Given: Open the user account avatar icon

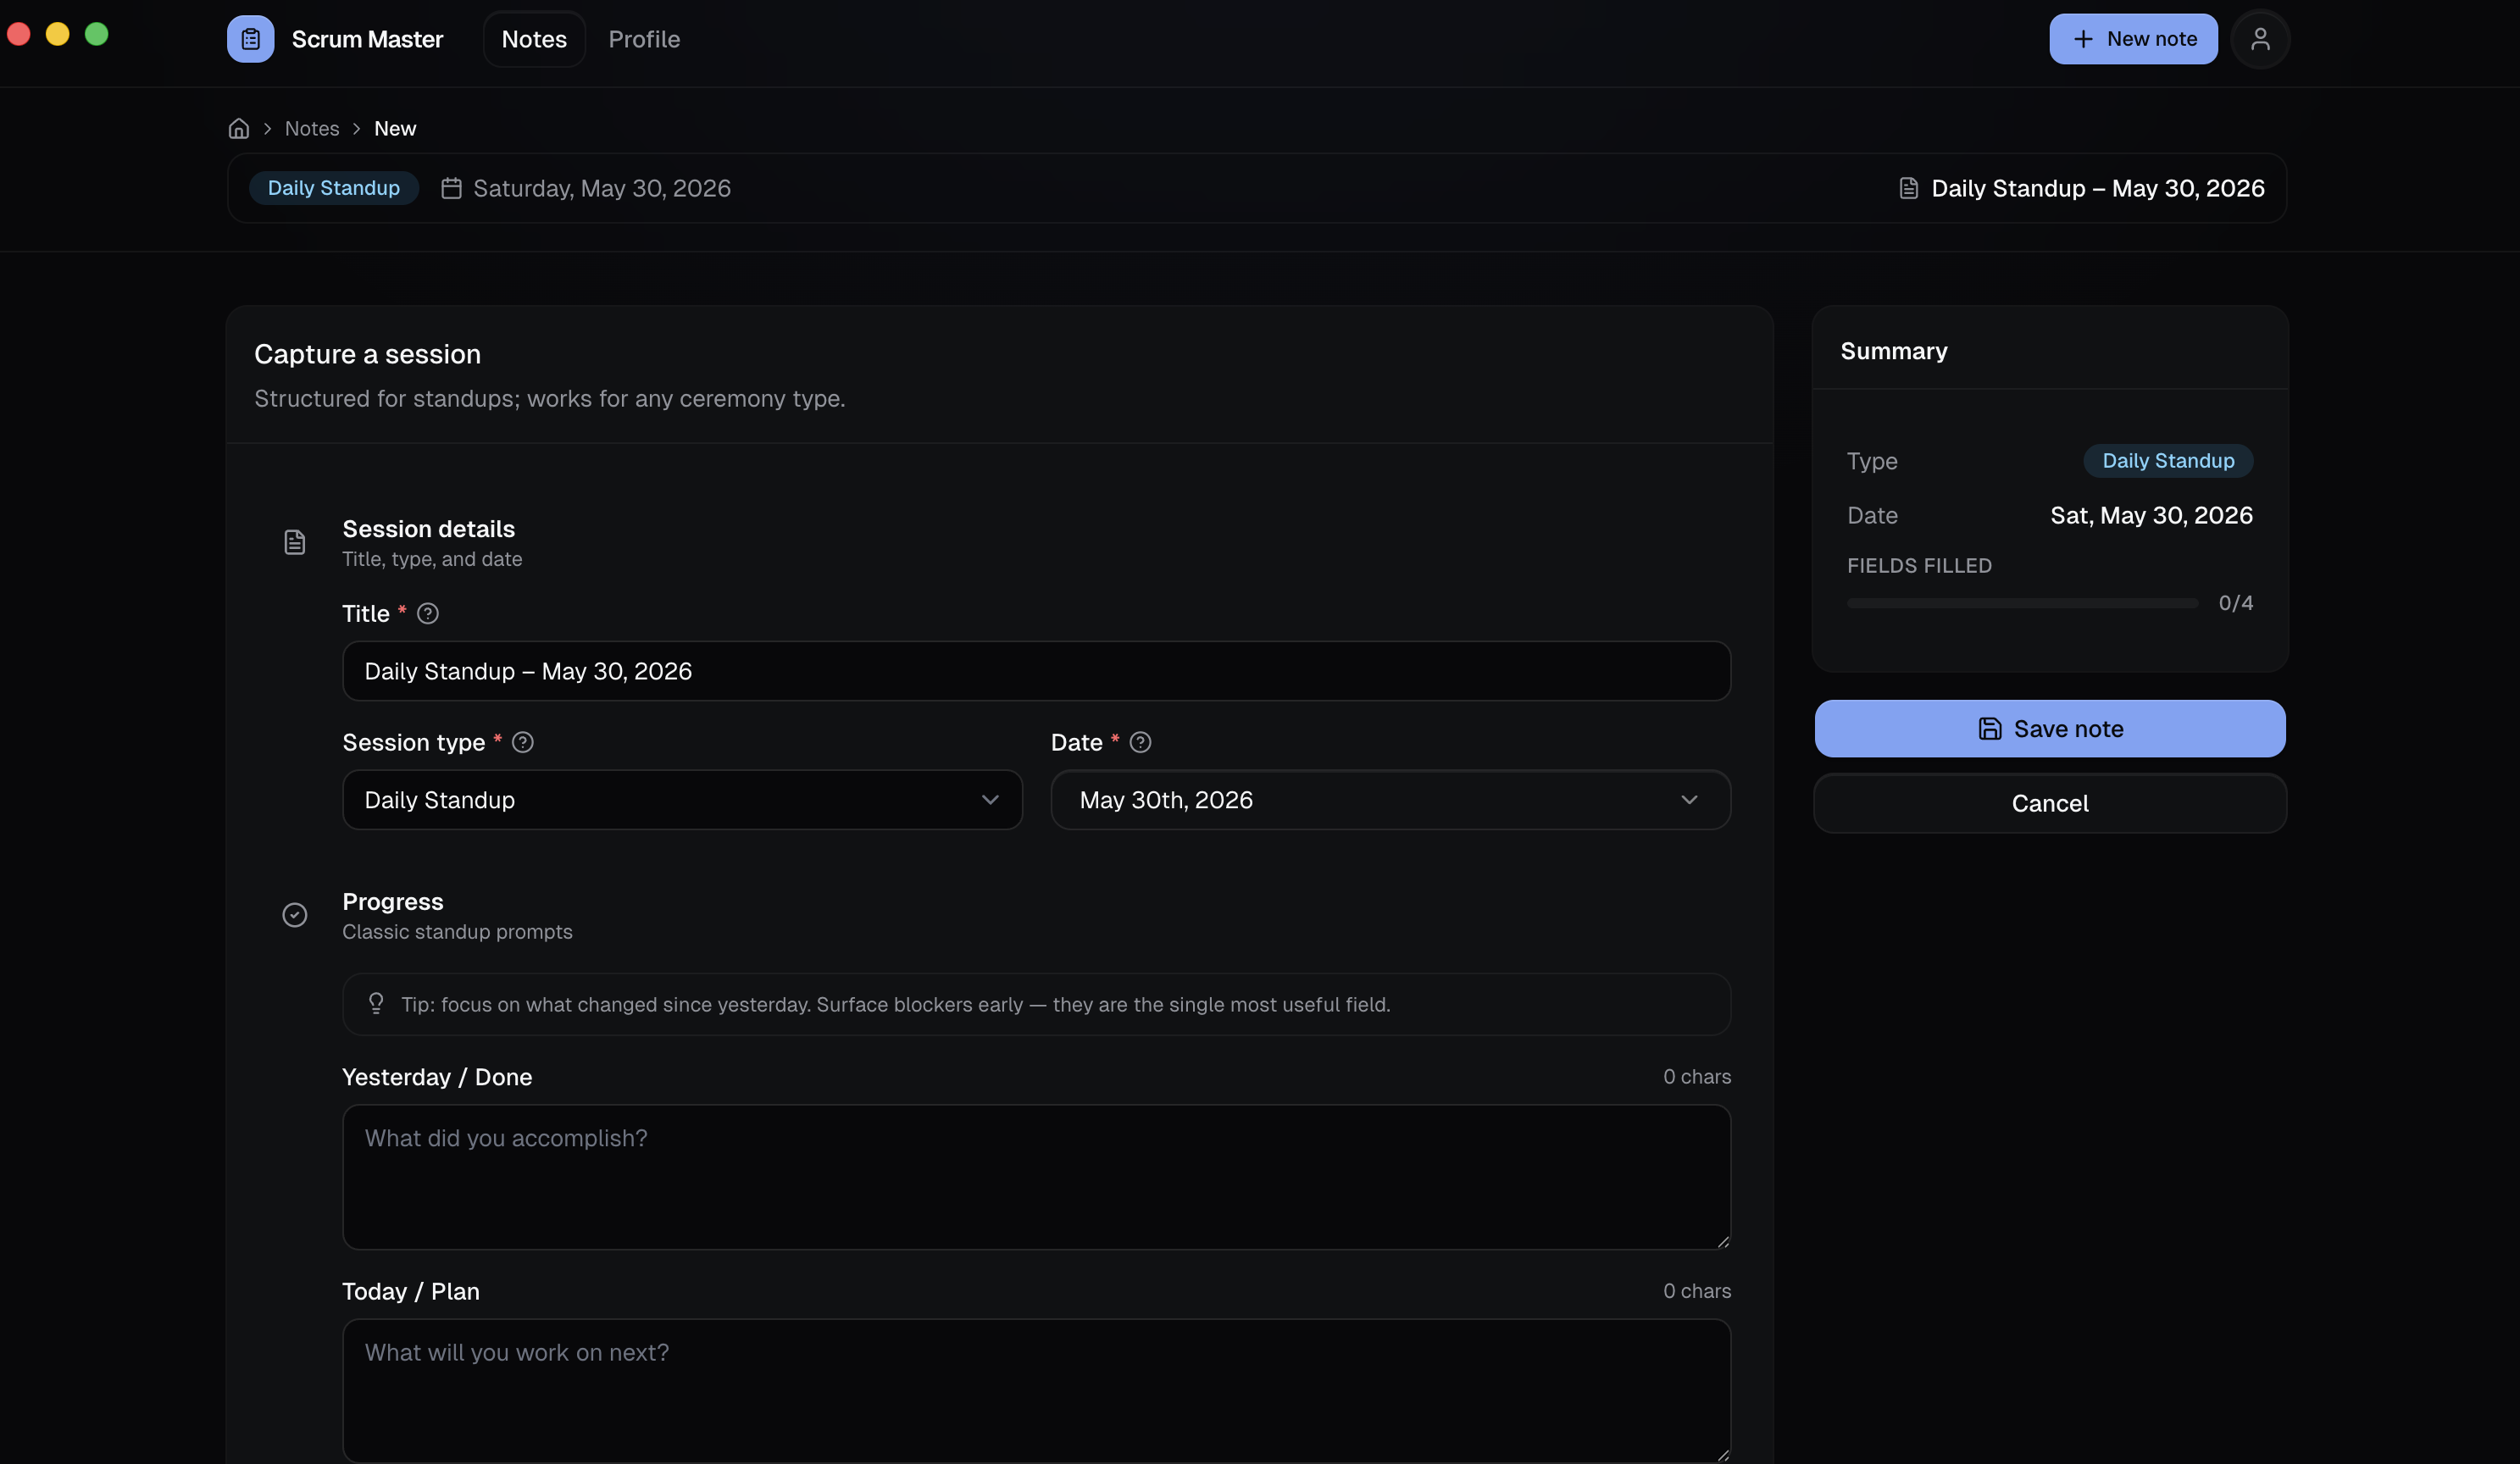Looking at the screenshot, I should 2260,39.
